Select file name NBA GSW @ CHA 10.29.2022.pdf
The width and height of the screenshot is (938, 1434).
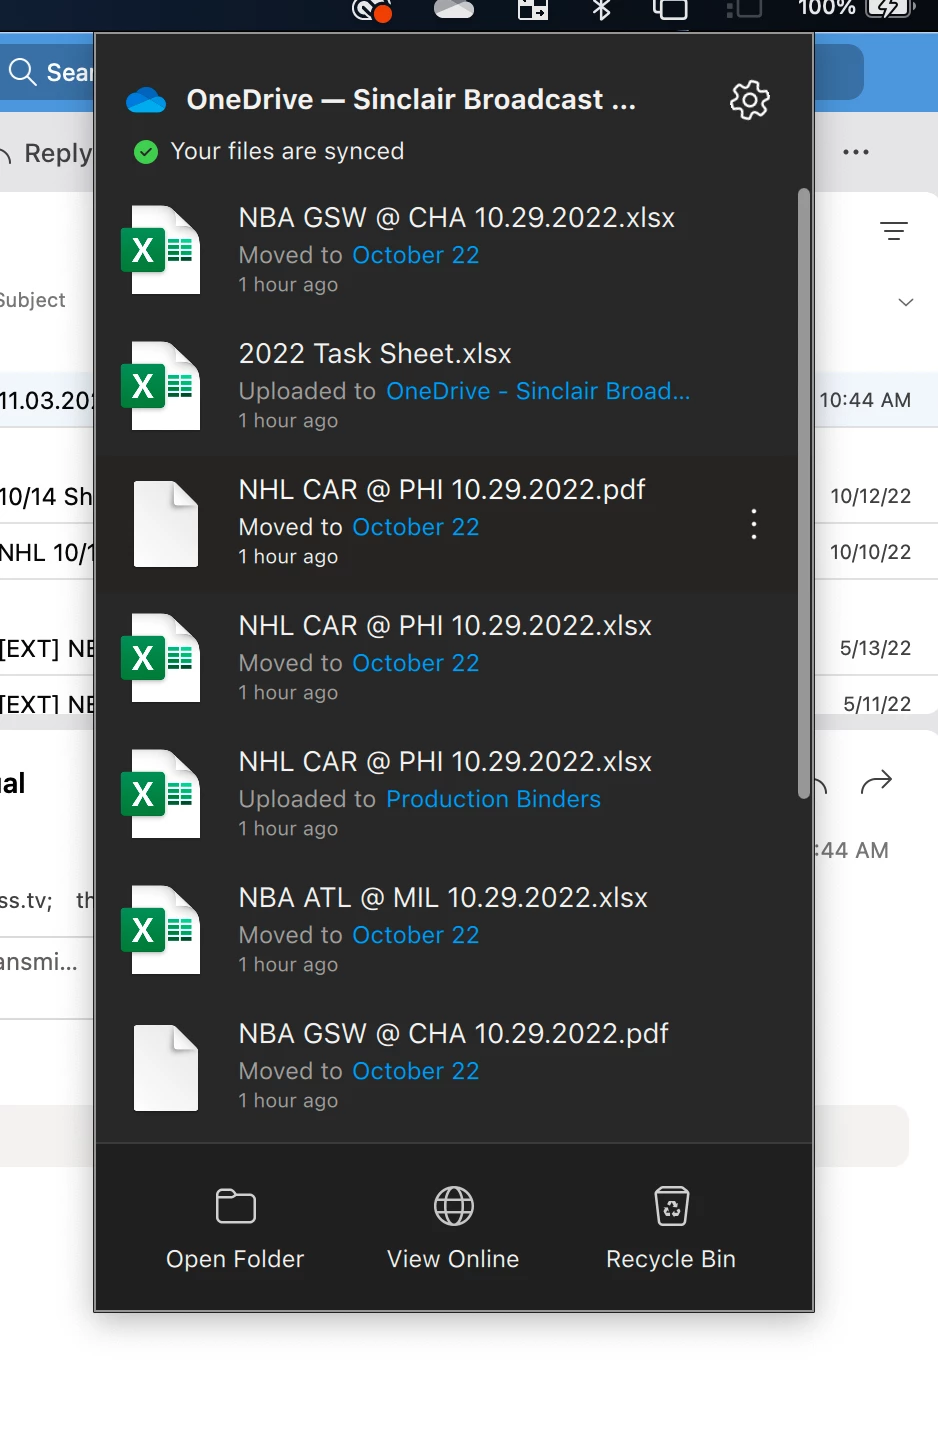(453, 1034)
